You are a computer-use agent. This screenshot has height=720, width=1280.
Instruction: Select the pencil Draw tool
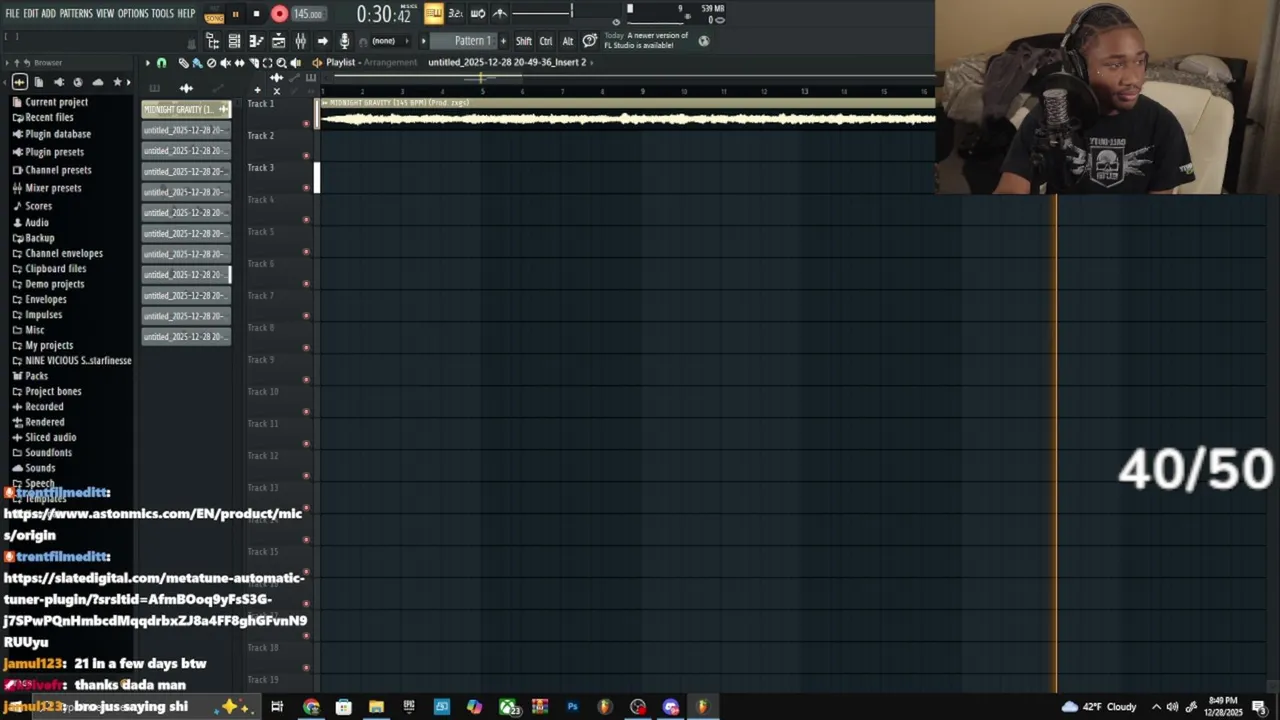click(183, 62)
